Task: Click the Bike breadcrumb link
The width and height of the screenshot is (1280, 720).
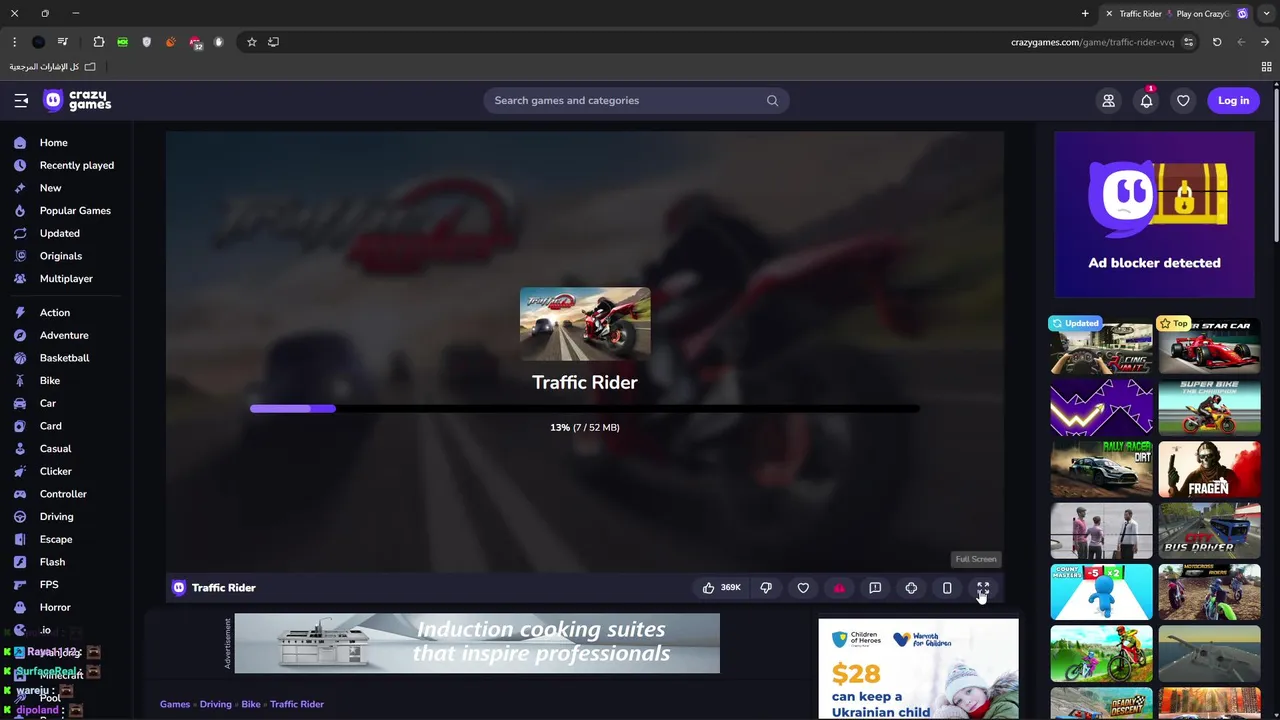Action: (251, 704)
